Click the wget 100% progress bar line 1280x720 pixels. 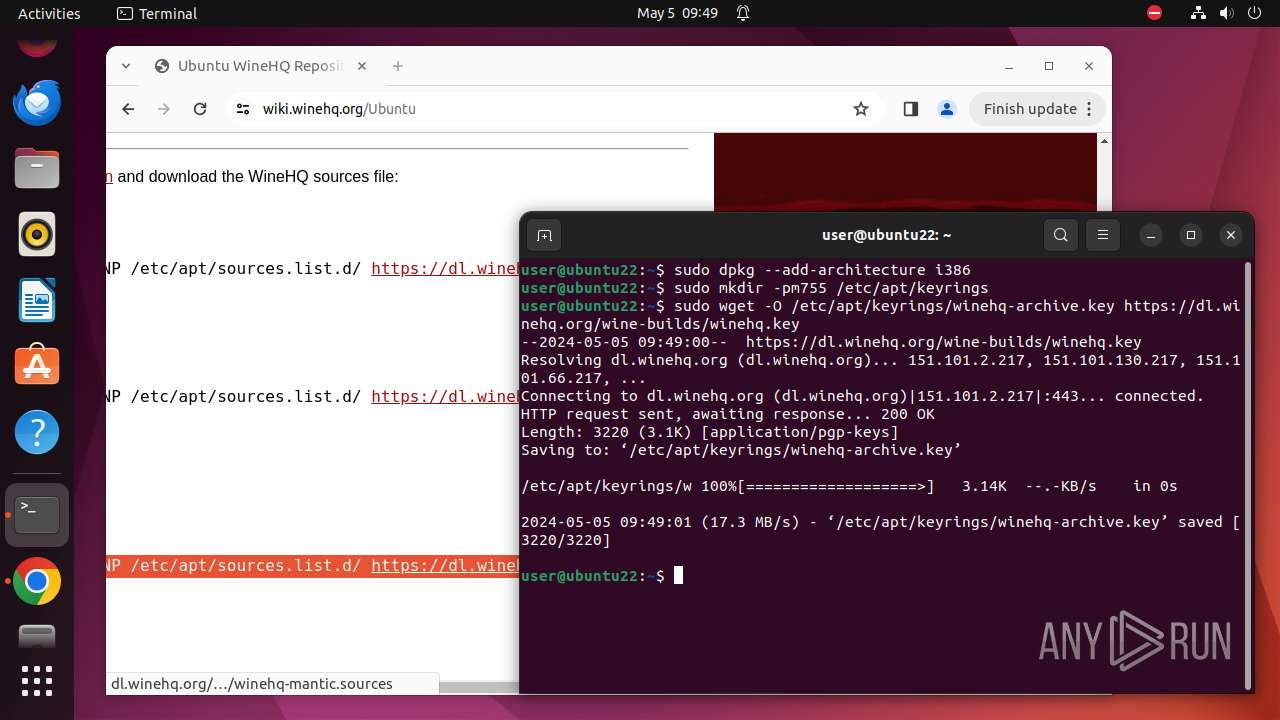tap(849, 486)
